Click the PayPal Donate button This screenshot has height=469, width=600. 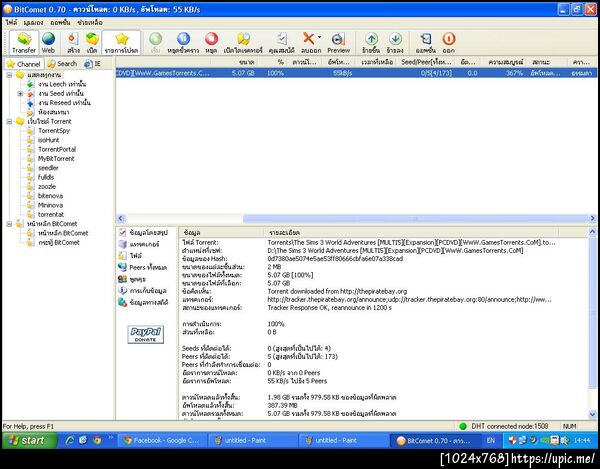(145, 334)
